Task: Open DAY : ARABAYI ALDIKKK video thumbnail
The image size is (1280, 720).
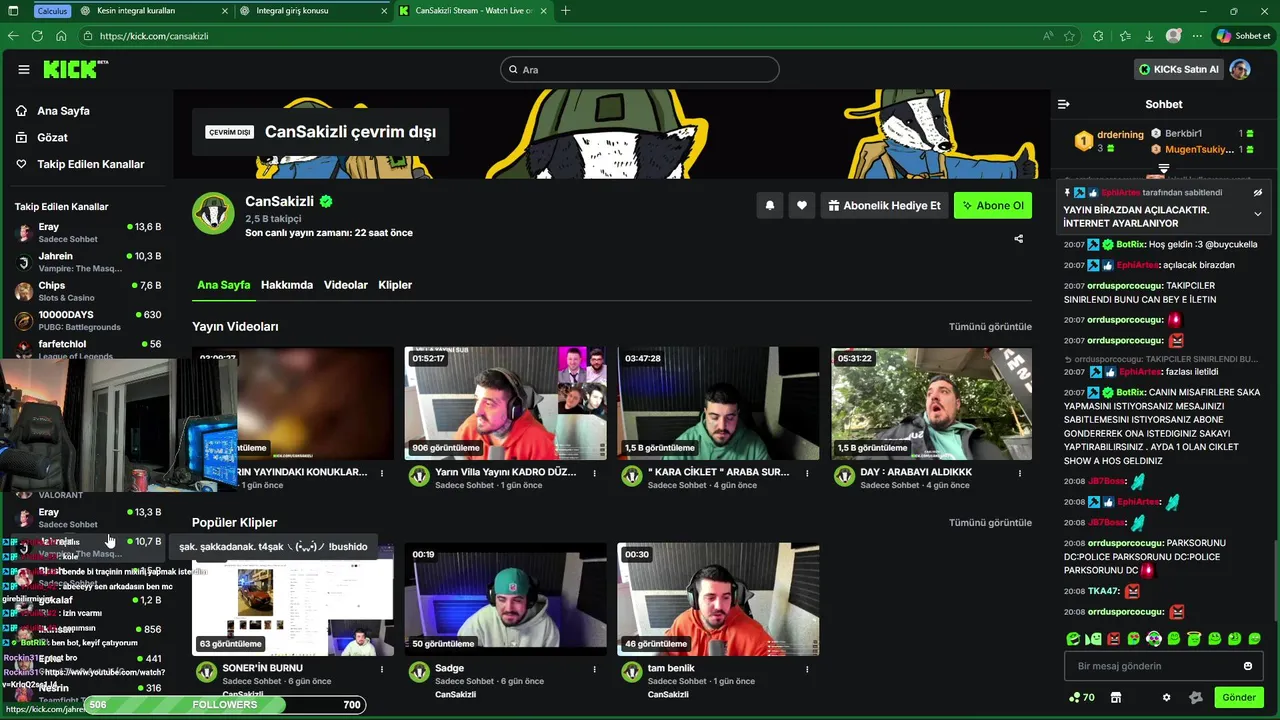Action: point(931,404)
